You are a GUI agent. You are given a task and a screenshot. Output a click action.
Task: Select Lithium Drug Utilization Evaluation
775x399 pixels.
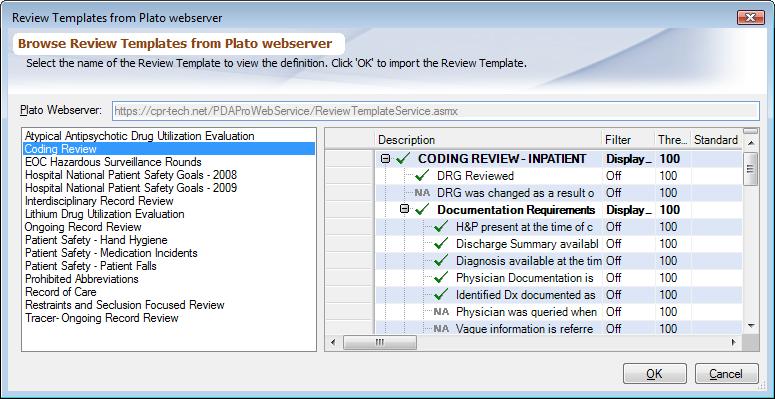105,214
